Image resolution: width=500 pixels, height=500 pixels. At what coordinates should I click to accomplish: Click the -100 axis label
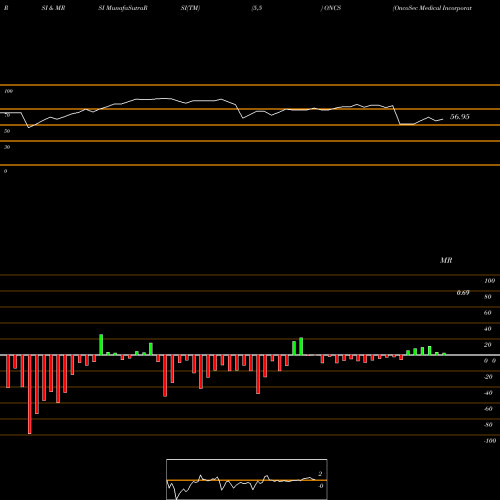[x=490, y=441]
